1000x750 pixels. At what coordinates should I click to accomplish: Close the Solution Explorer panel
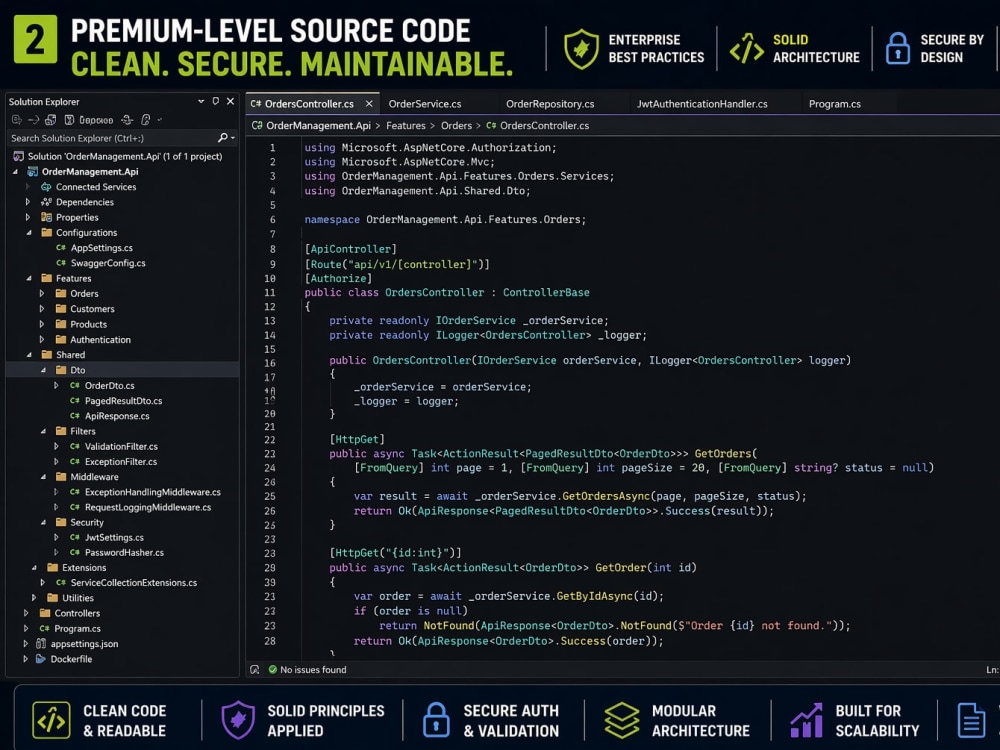[230, 101]
